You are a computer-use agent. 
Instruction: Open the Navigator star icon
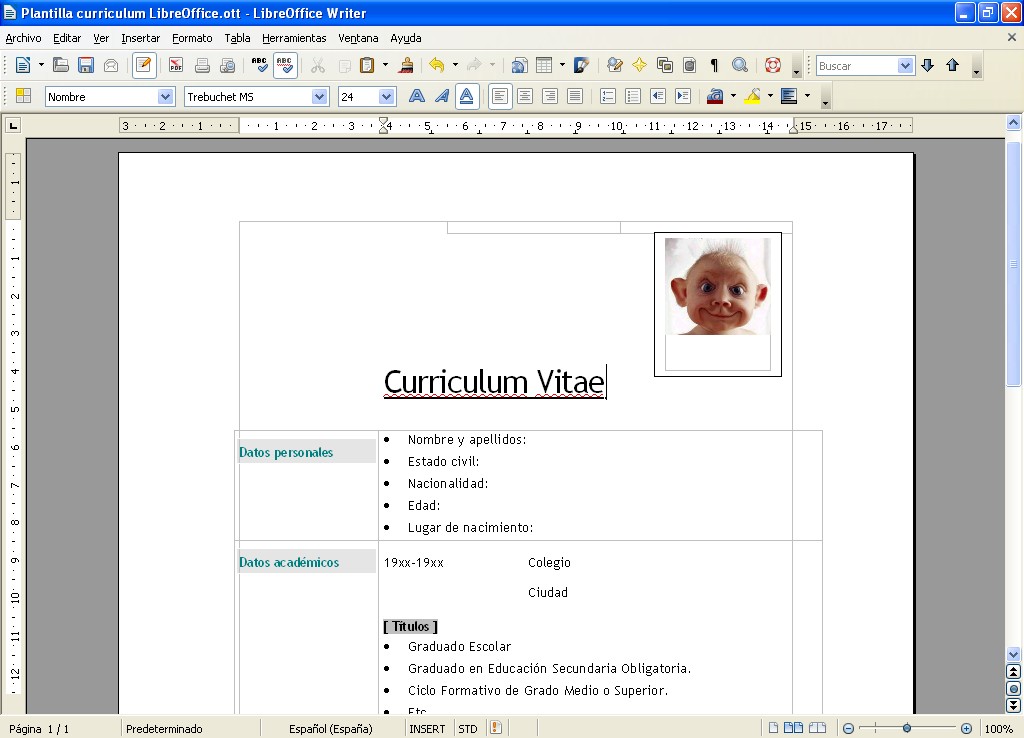[x=639, y=65]
